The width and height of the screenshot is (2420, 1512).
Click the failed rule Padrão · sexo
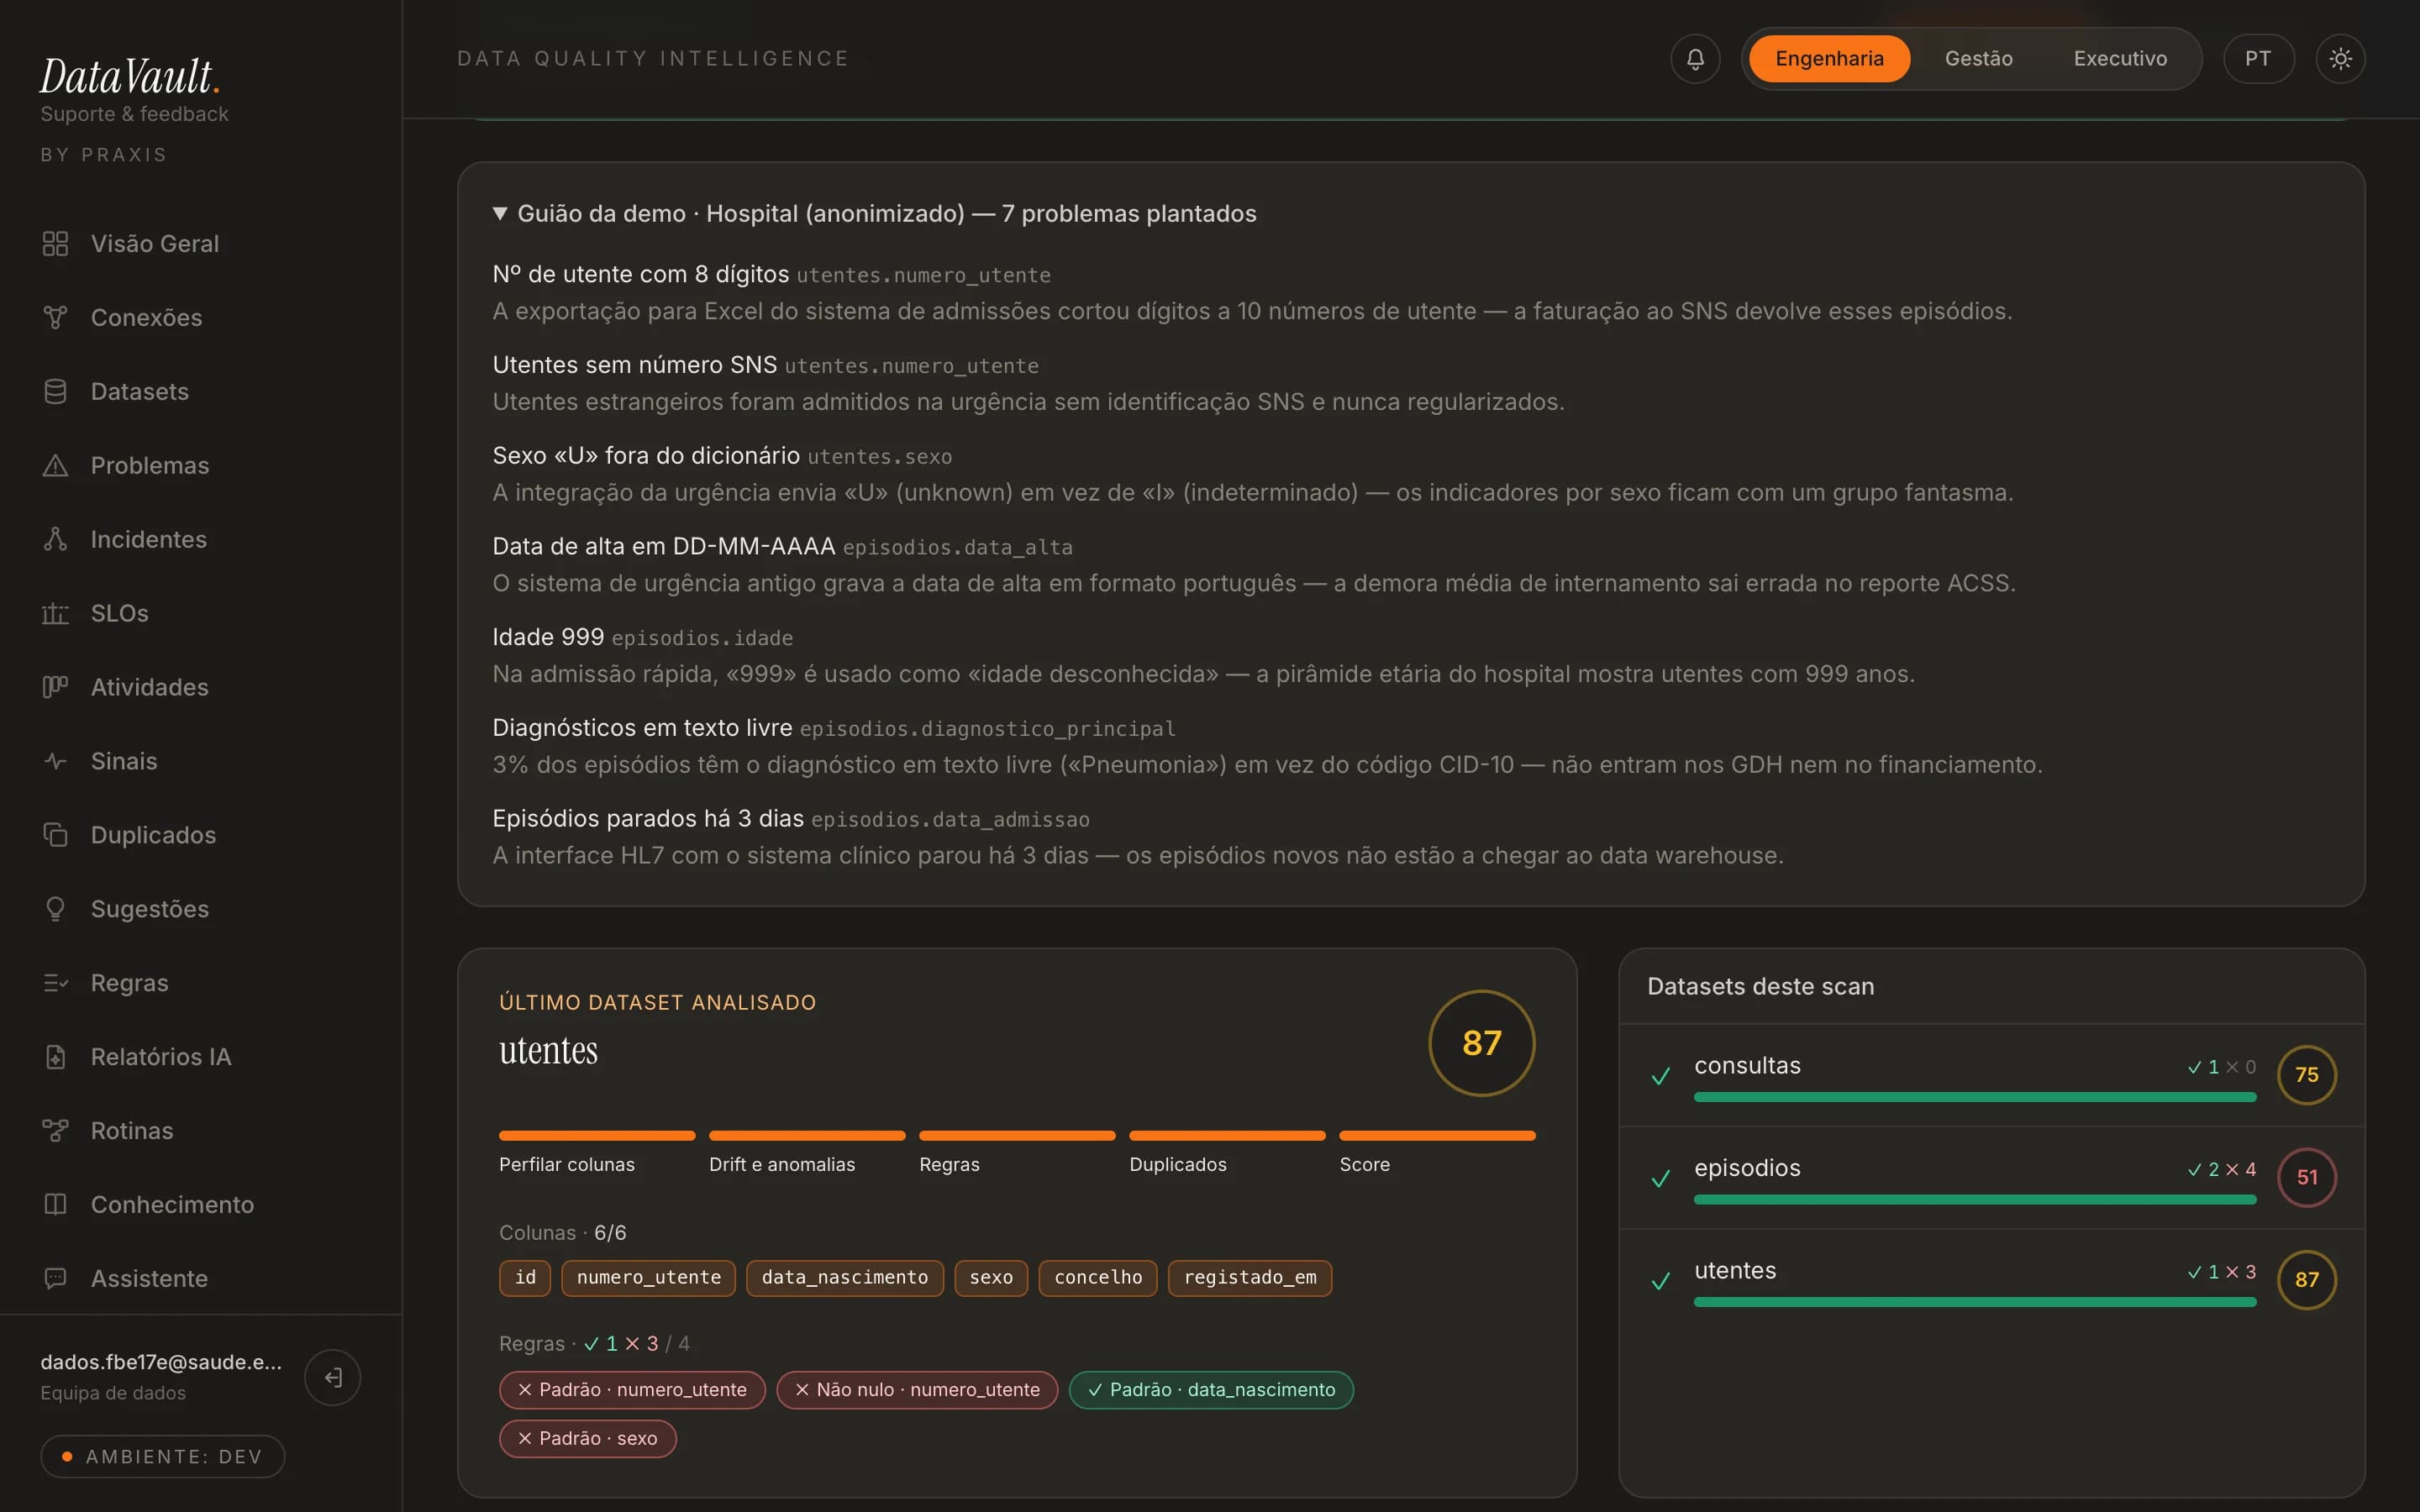(x=588, y=1439)
